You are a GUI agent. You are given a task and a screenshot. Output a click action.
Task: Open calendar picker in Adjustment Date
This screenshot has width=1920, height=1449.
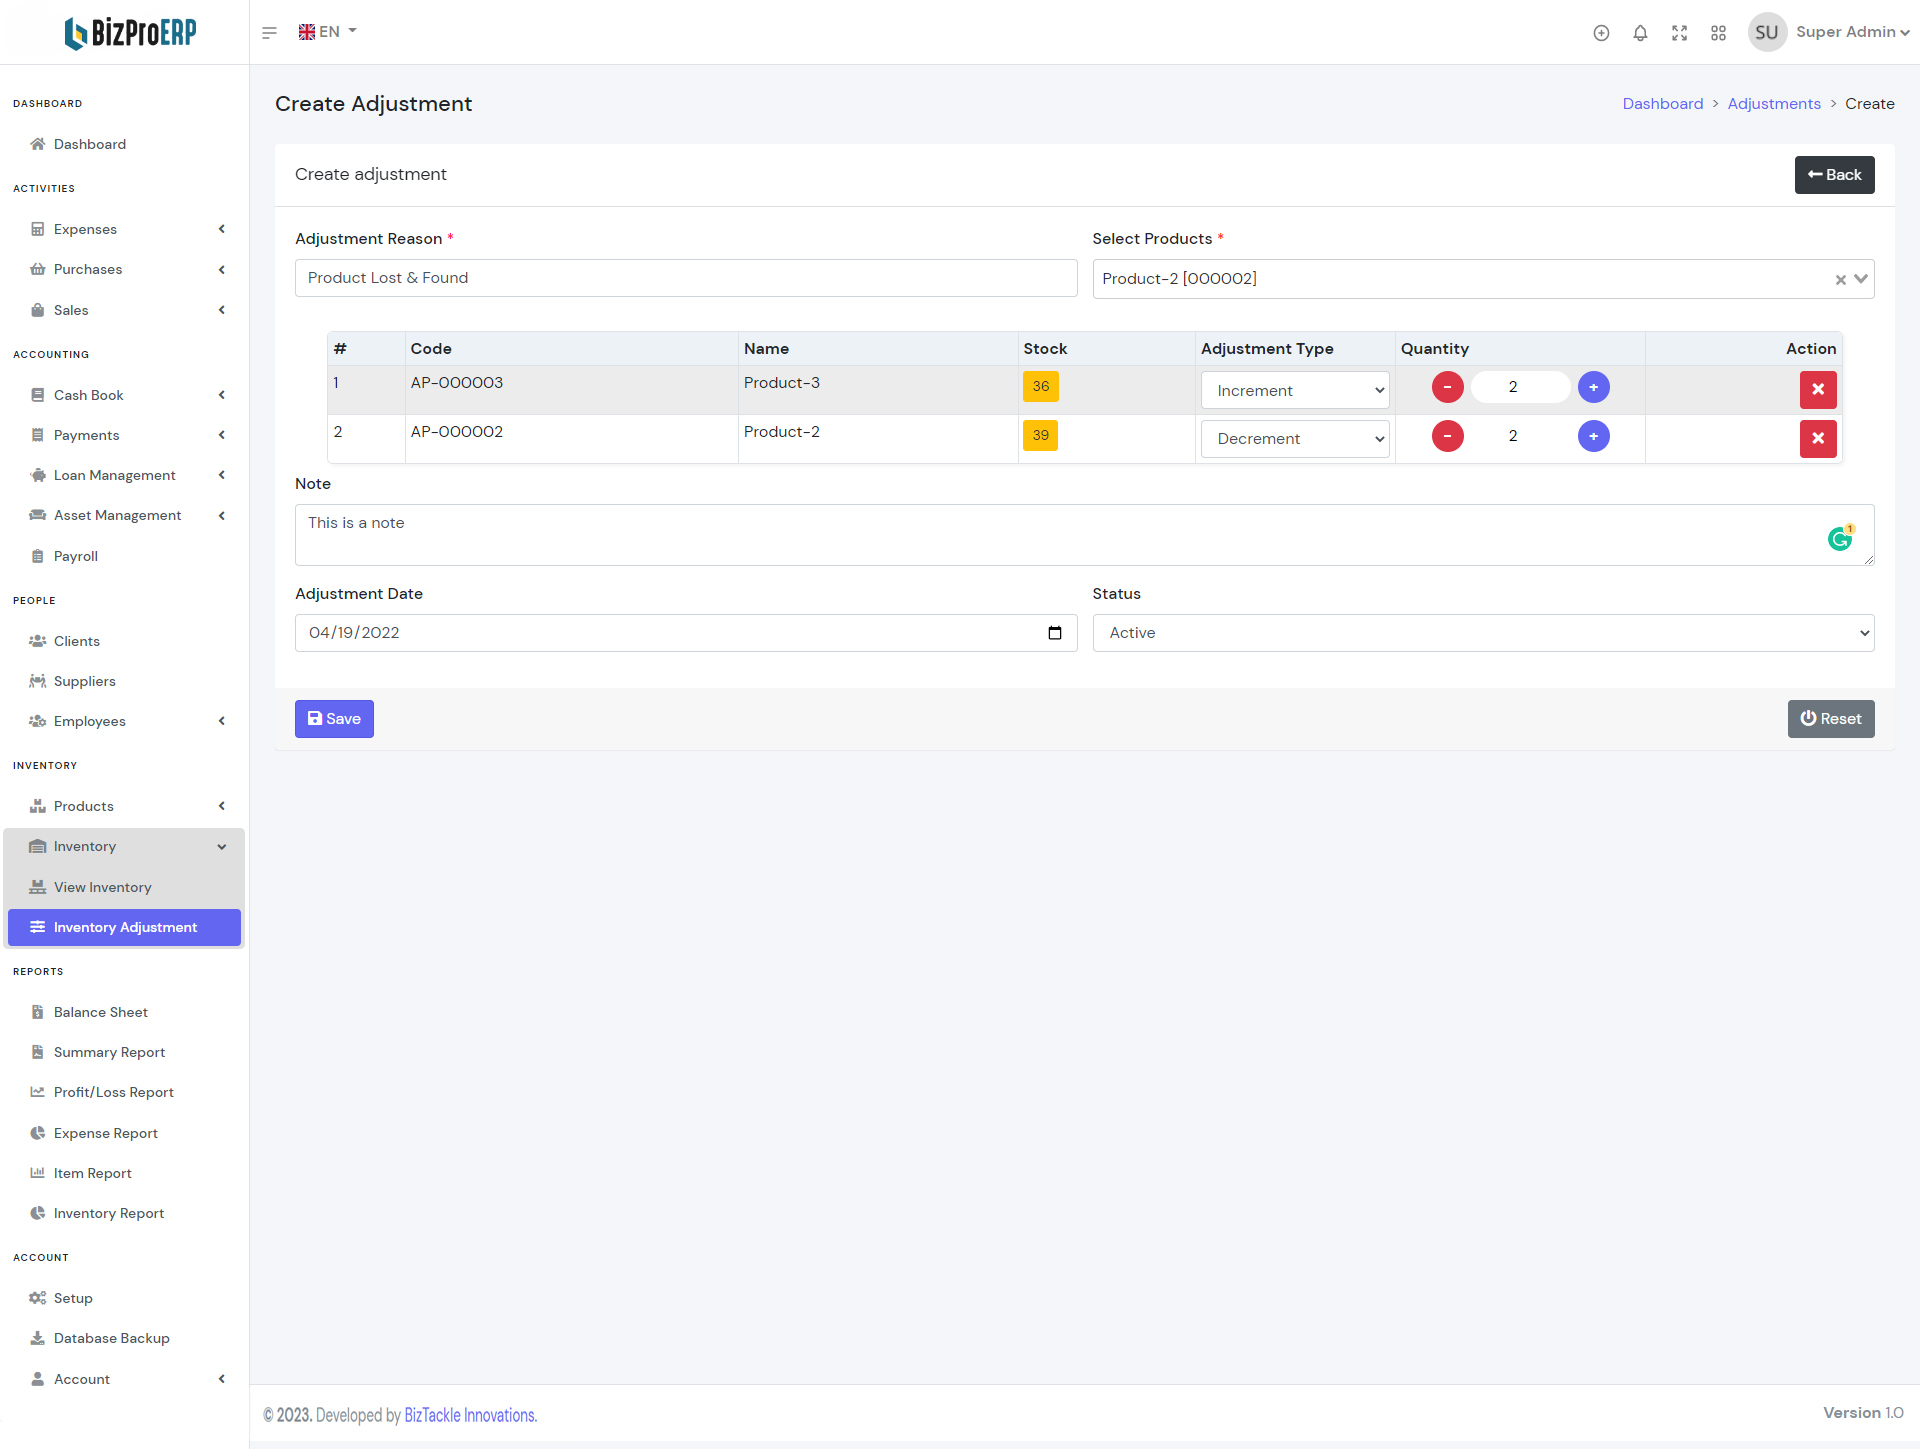pyautogui.click(x=1054, y=633)
